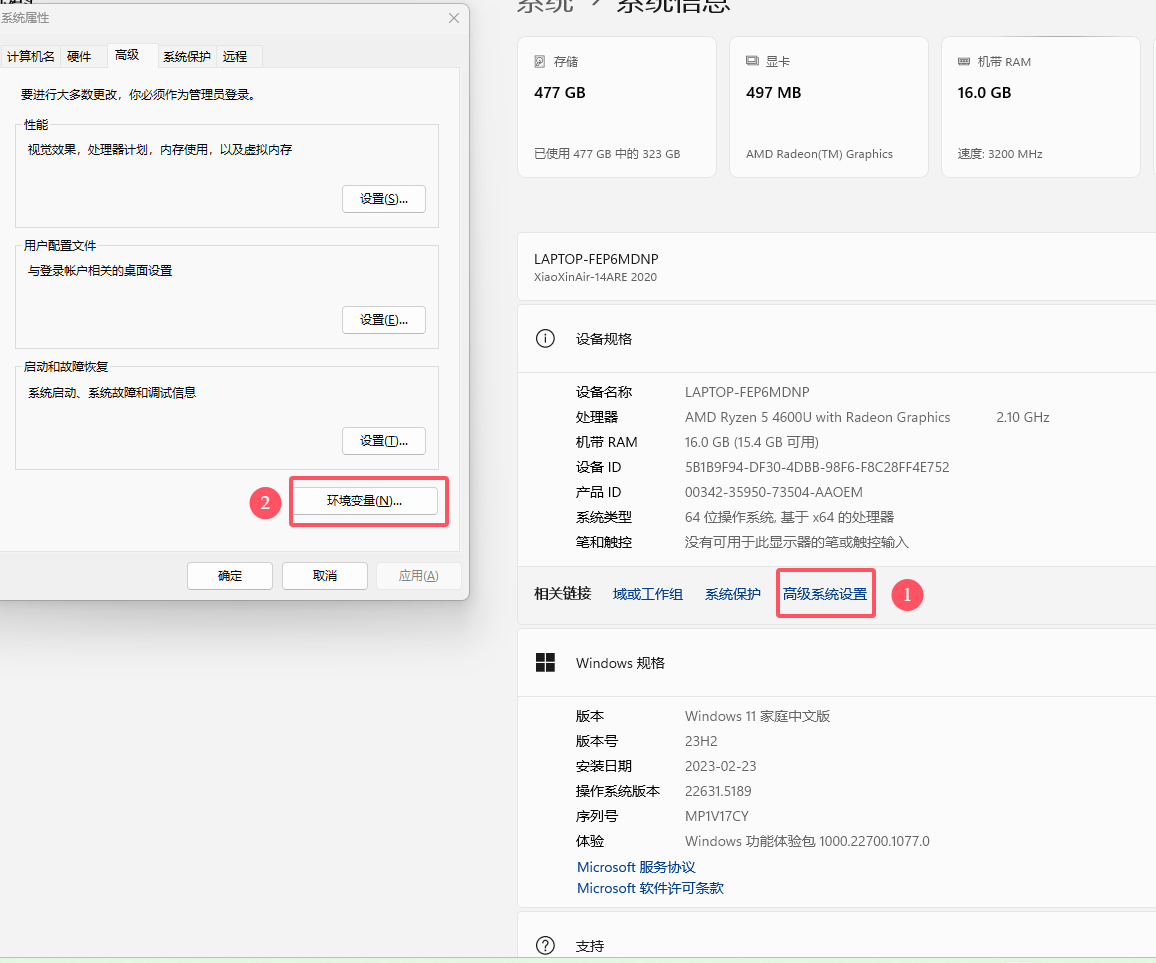The width and height of the screenshot is (1156, 963).
Task: Click the 应用(A) button
Action: (x=419, y=576)
